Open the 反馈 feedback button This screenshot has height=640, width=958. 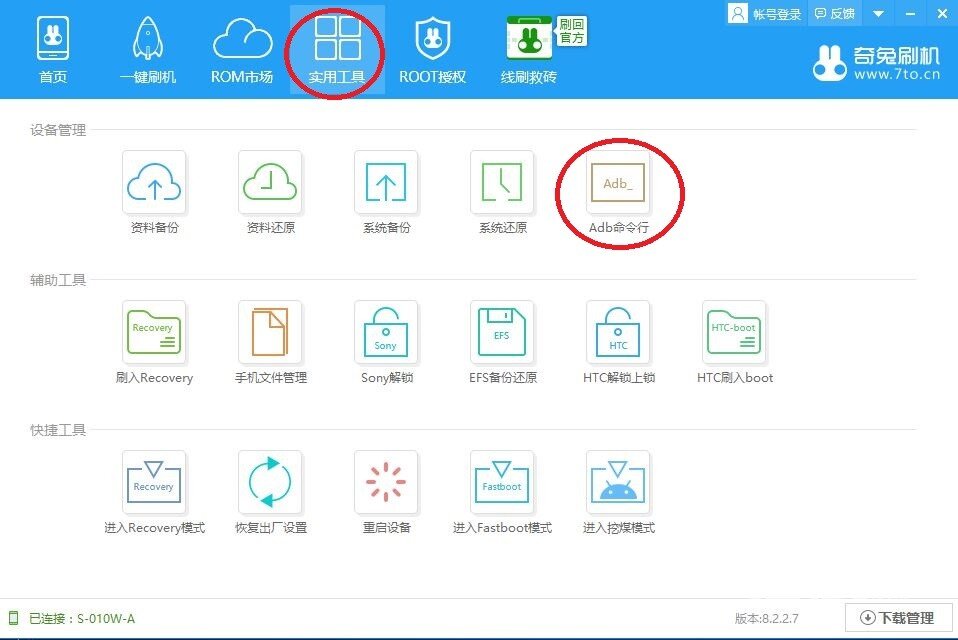835,13
